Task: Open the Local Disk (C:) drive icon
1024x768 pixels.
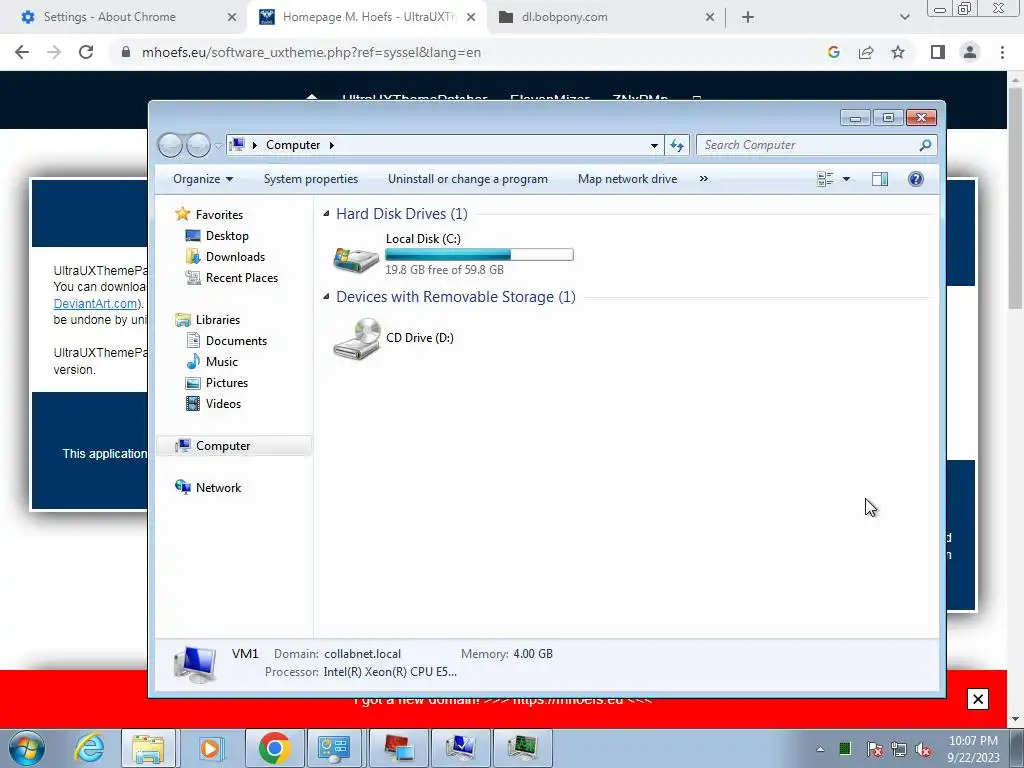Action: coord(356,259)
